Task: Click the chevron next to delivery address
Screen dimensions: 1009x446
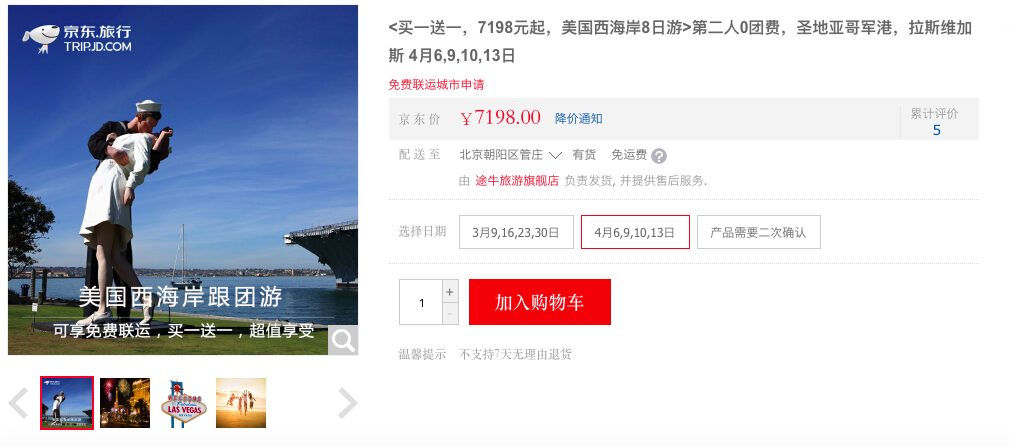Action: 555,155
